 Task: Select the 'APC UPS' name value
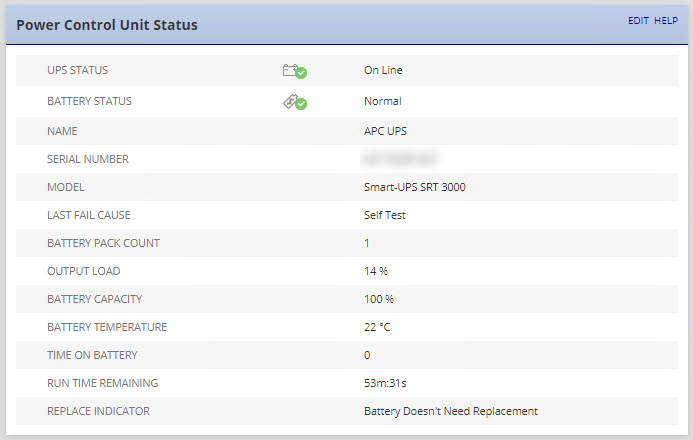click(x=385, y=131)
